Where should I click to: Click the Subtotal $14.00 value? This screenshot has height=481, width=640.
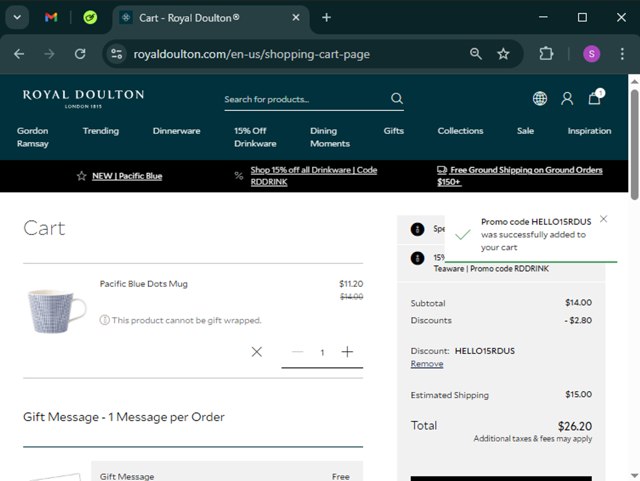578,303
